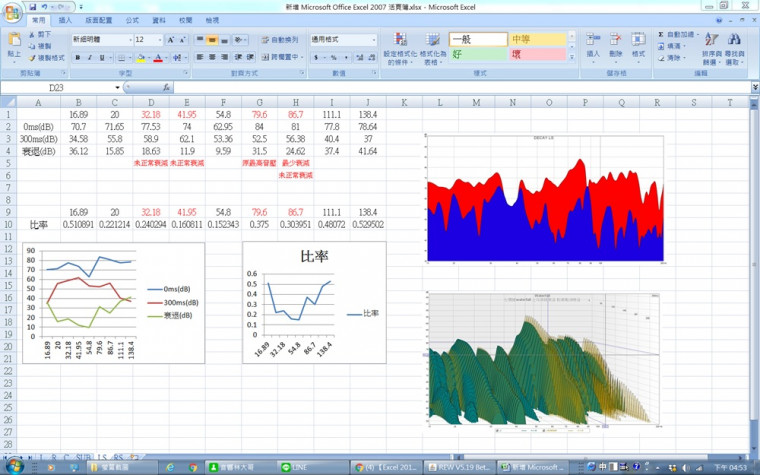Open the Formulas (公式) ribbon tab
This screenshot has height=475, width=760.
click(132, 20)
